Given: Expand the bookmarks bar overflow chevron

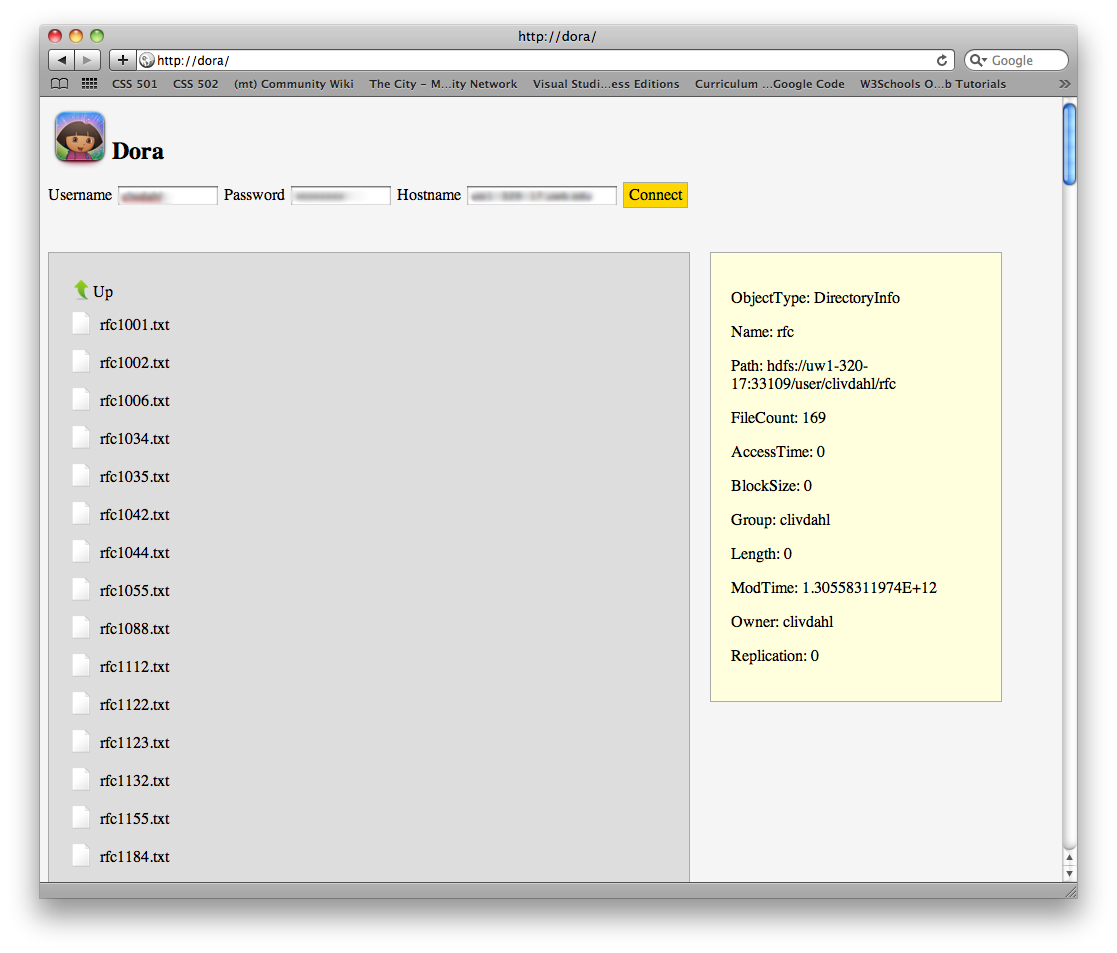Looking at the screenshot, I should pyautogui.click(x=1064, y=84).
